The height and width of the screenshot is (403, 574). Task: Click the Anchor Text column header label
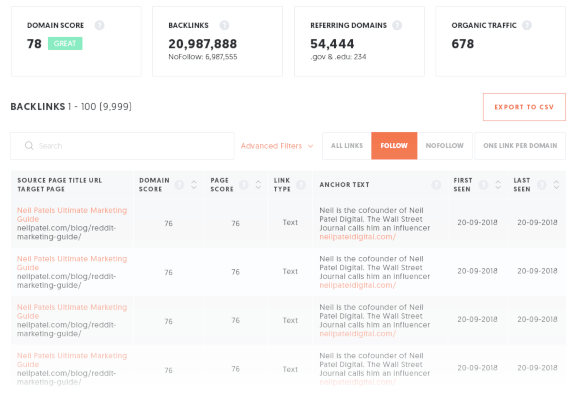point(344,185)
